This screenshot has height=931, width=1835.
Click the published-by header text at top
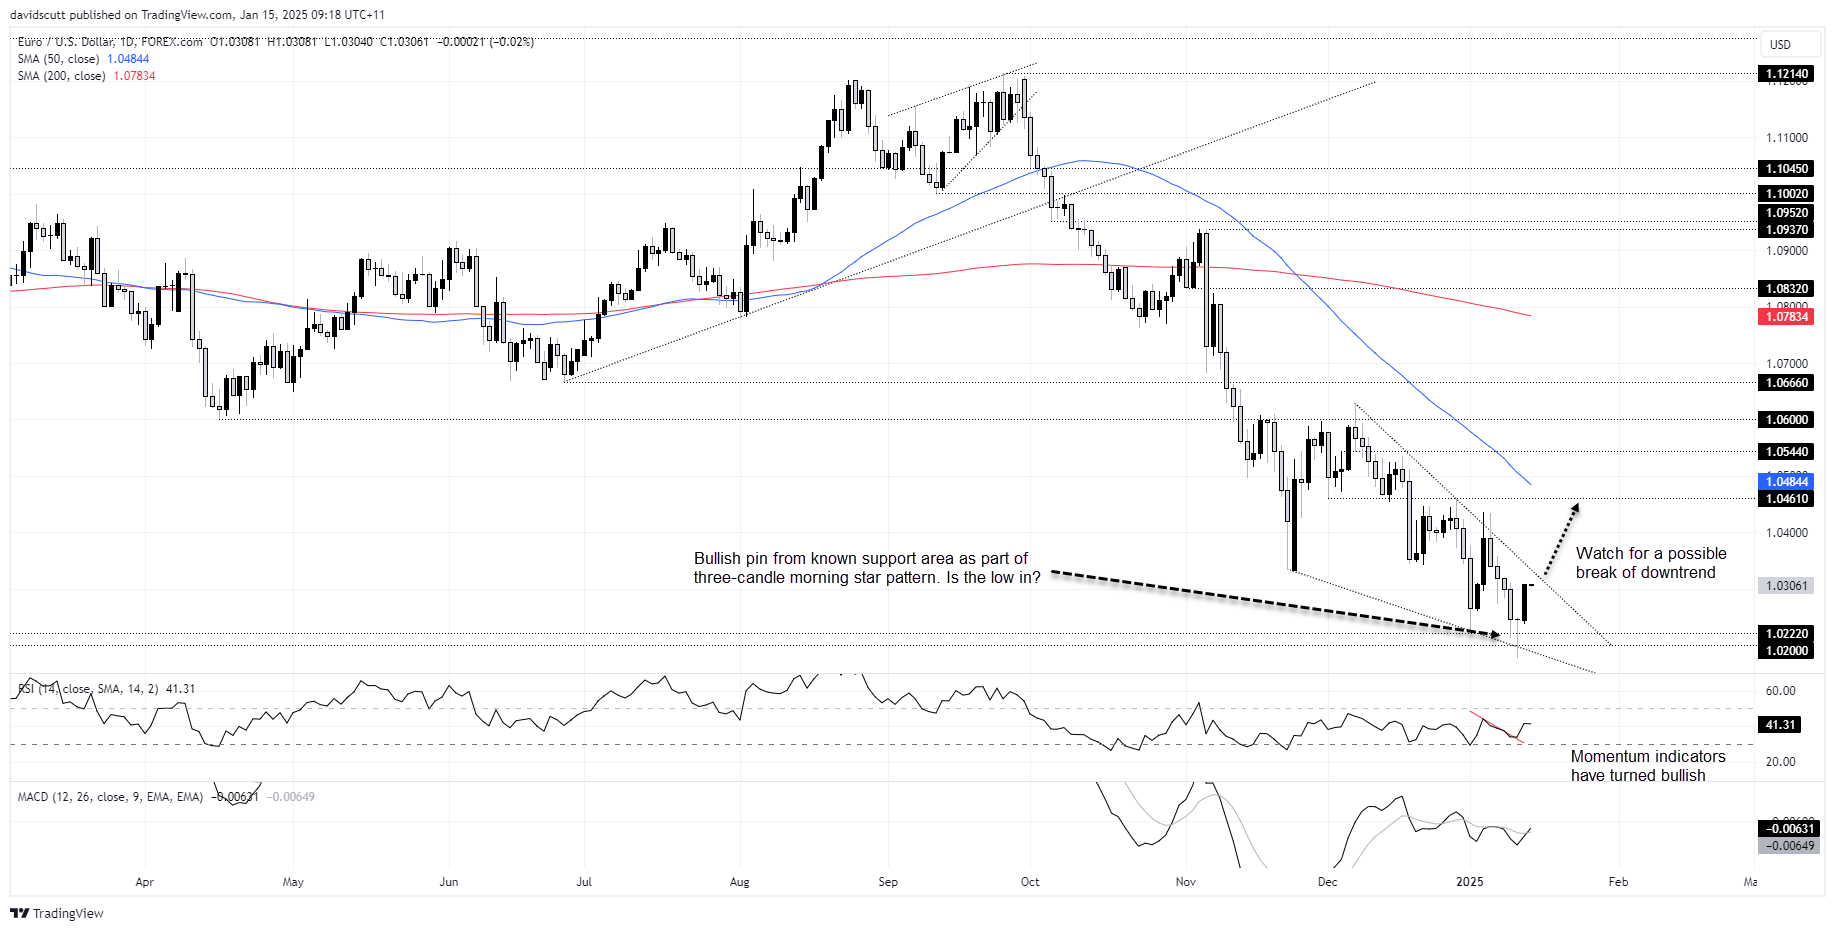click(198, 15)
